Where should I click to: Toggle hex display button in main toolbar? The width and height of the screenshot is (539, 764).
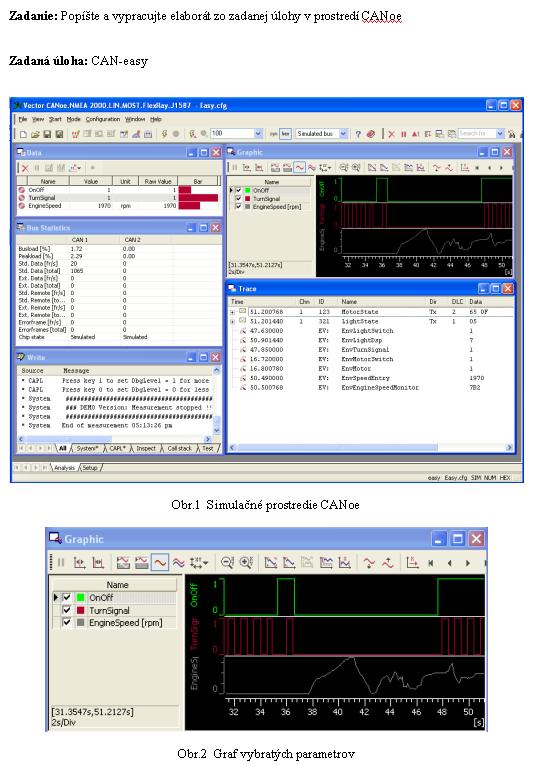pos(286,134)
